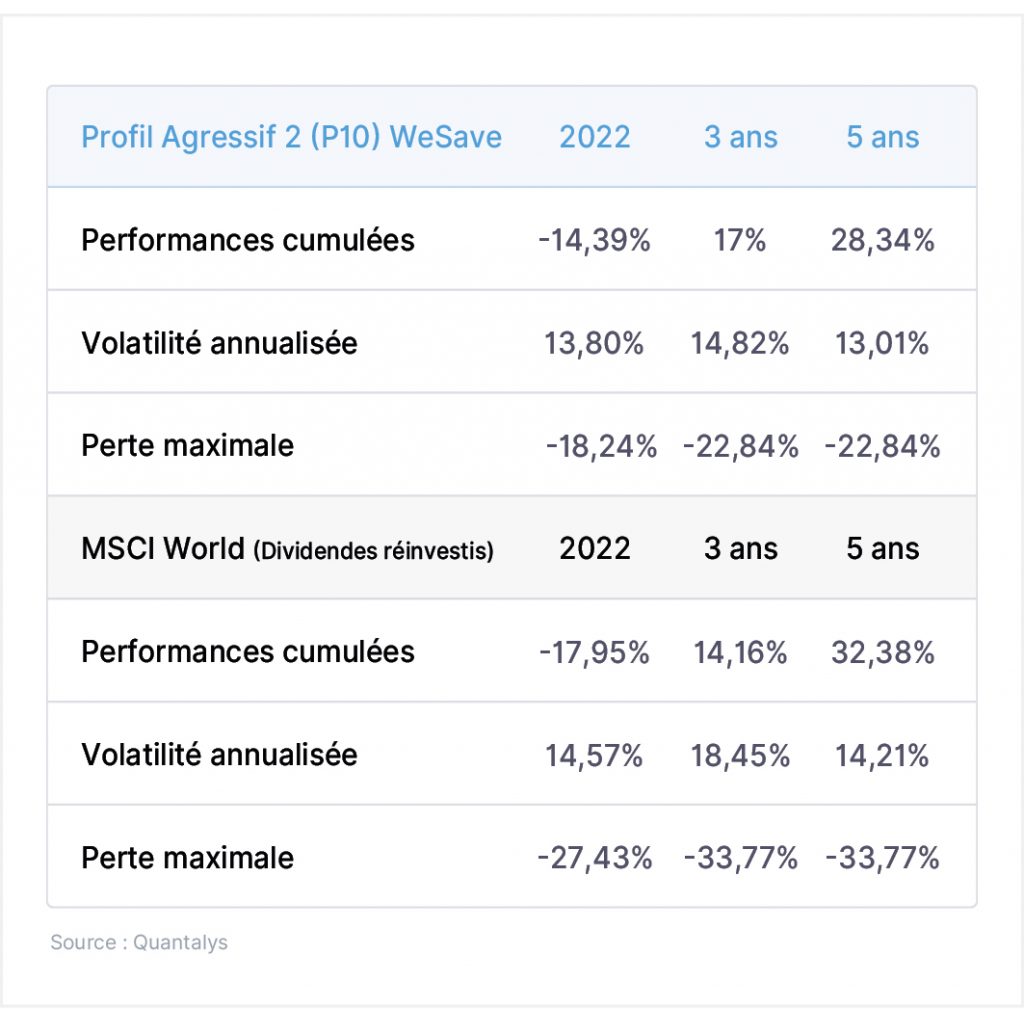Click the WeSave Volatilité annualisée row label

point(219,343)
